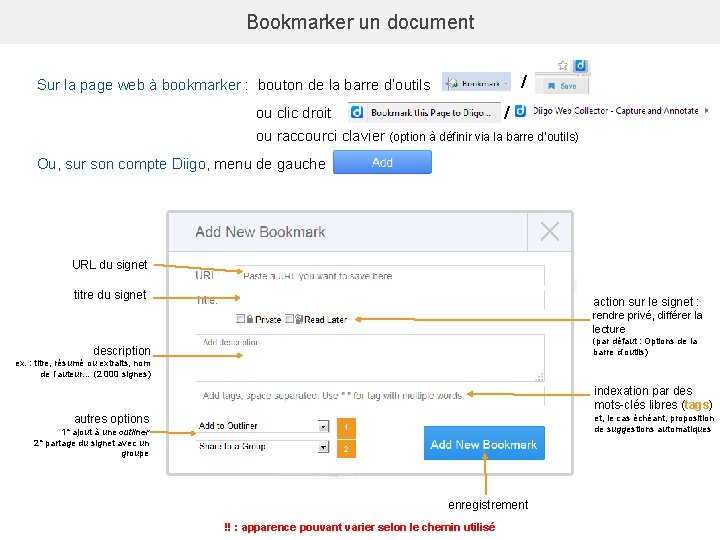Click the Add description text area
The image size is (720, 540).
[370, 357]
